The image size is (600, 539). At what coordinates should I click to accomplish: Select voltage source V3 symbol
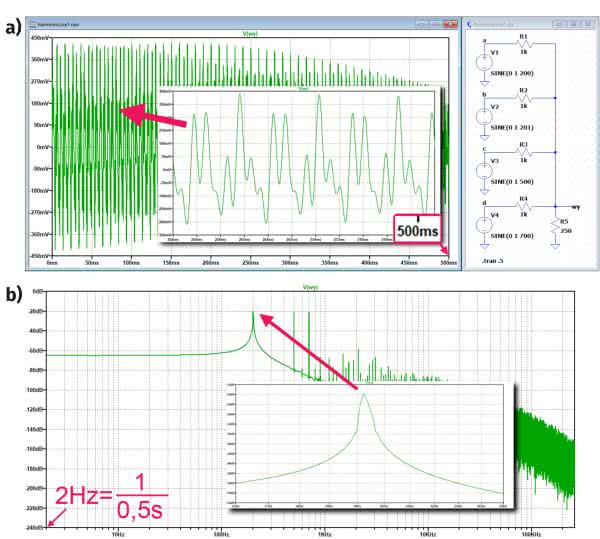484,168
